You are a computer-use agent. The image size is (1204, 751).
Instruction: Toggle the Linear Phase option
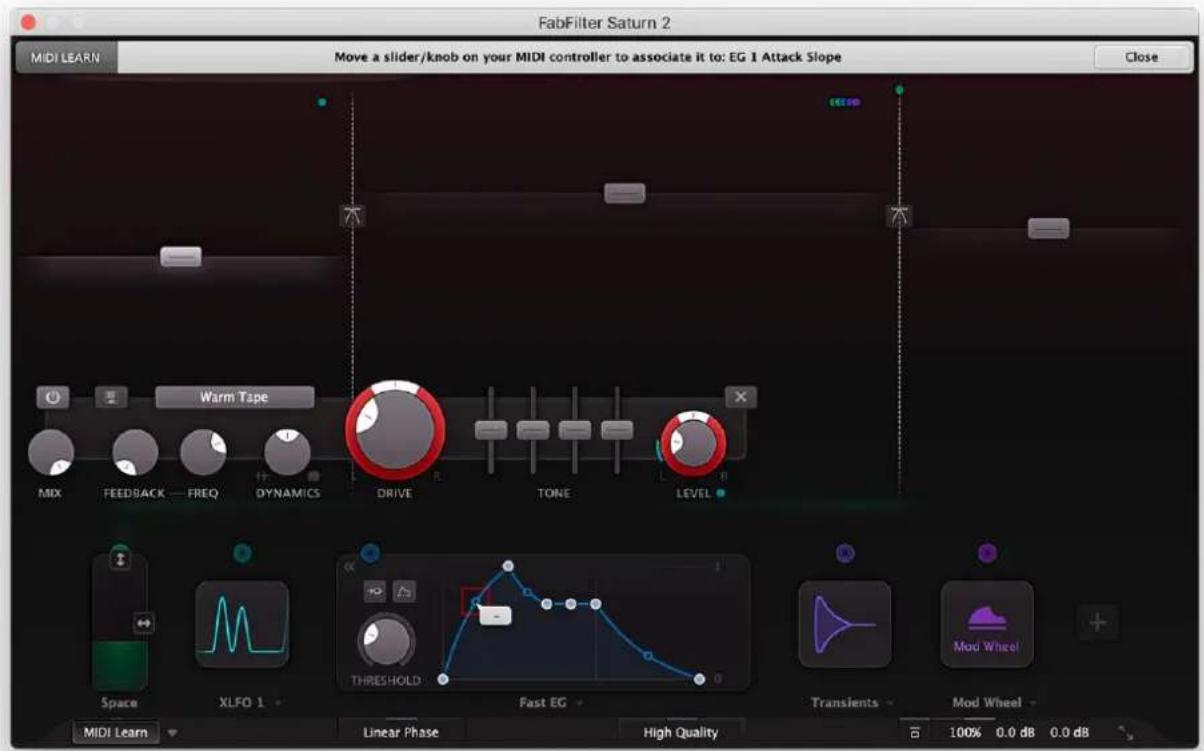click(400, 733)
